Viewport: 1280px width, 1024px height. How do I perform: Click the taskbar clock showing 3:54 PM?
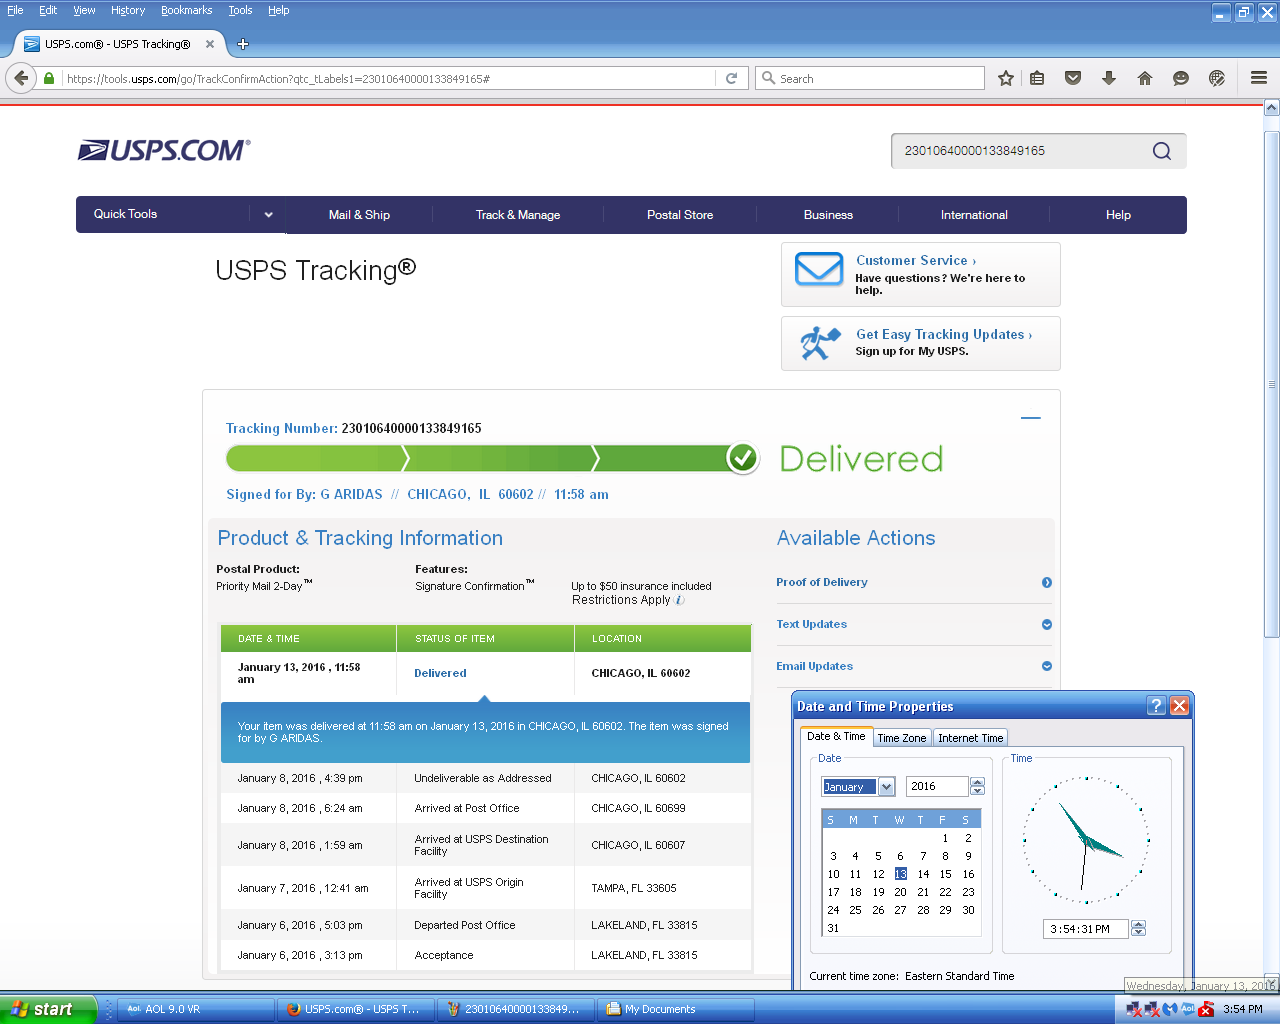(x=1243, y=1009)
